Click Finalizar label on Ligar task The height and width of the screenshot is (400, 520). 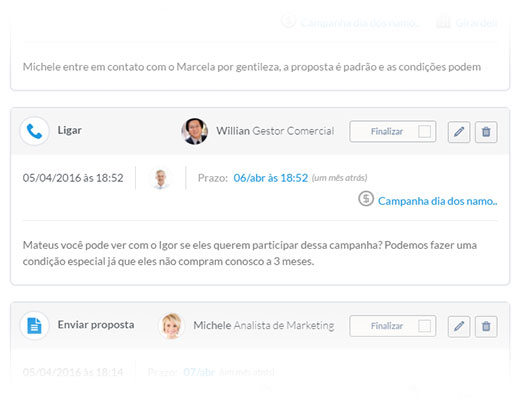(387, 132)
